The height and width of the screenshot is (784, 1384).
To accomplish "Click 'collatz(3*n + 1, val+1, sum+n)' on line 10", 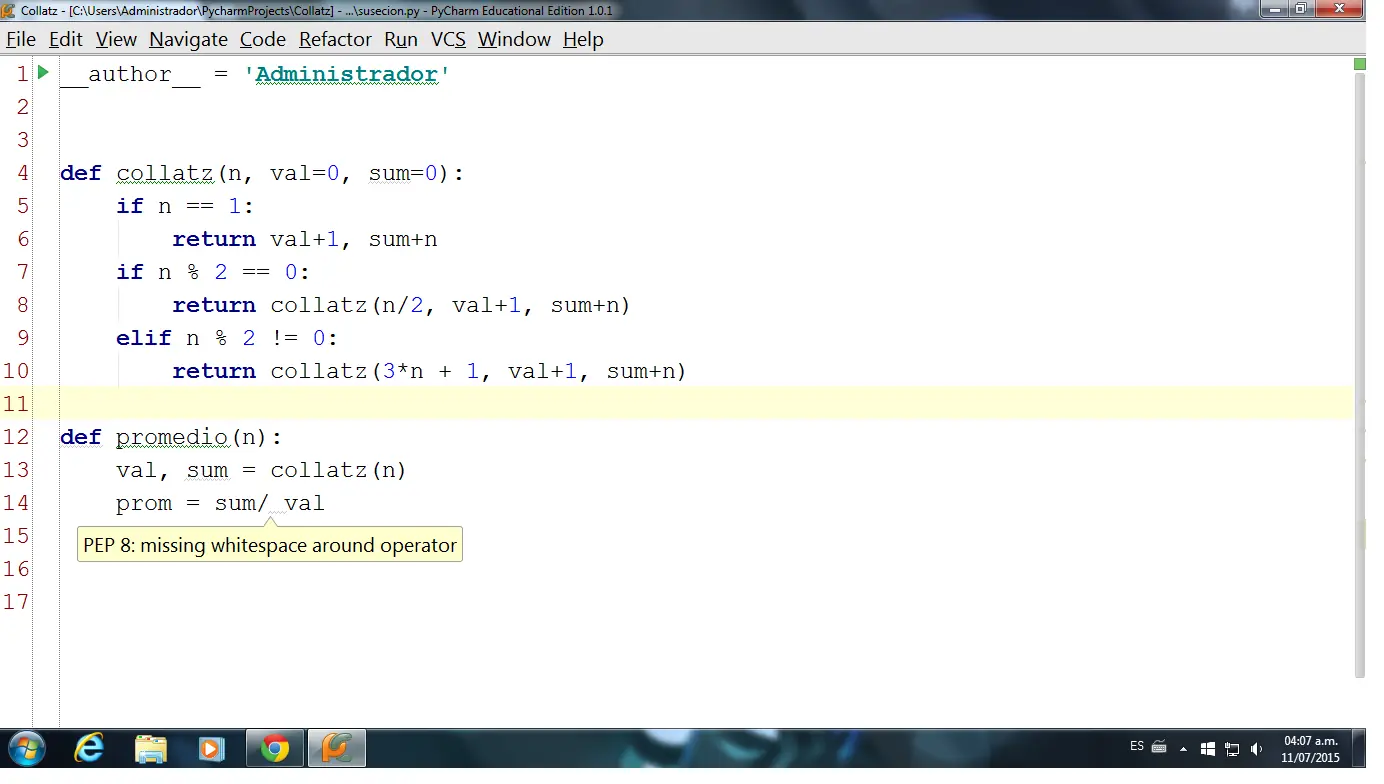I will [x=478, y=371].
